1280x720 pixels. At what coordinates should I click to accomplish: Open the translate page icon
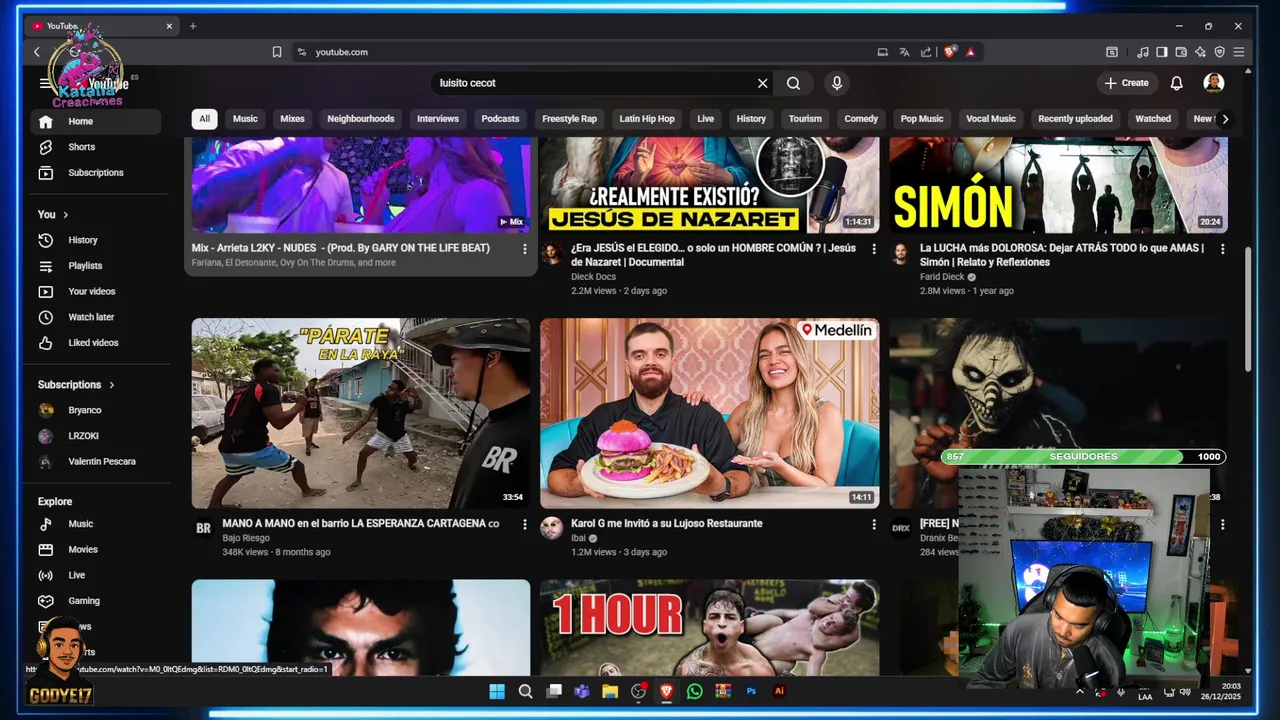(904, 52)
